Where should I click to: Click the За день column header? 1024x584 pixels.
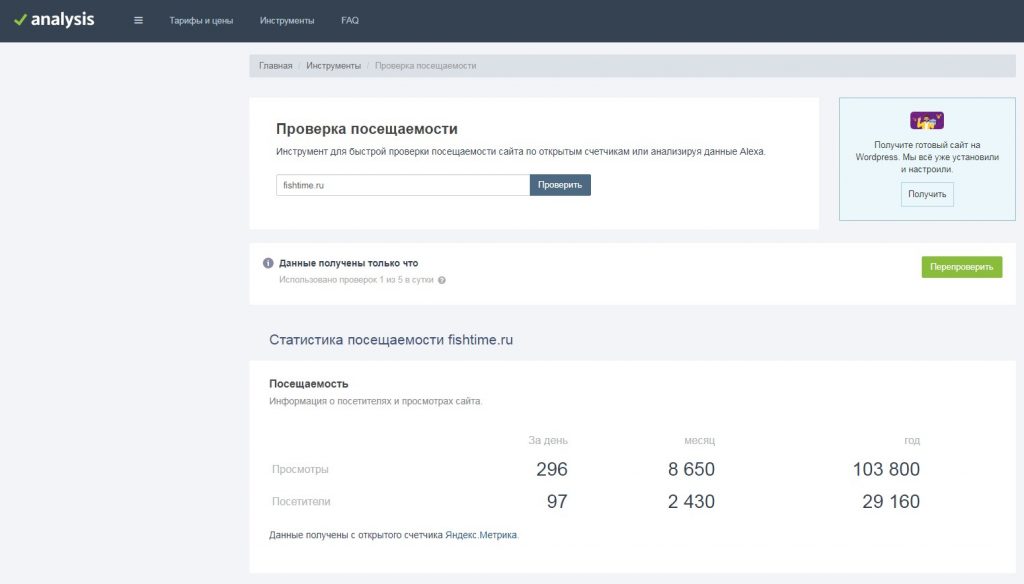click(548, 440)
